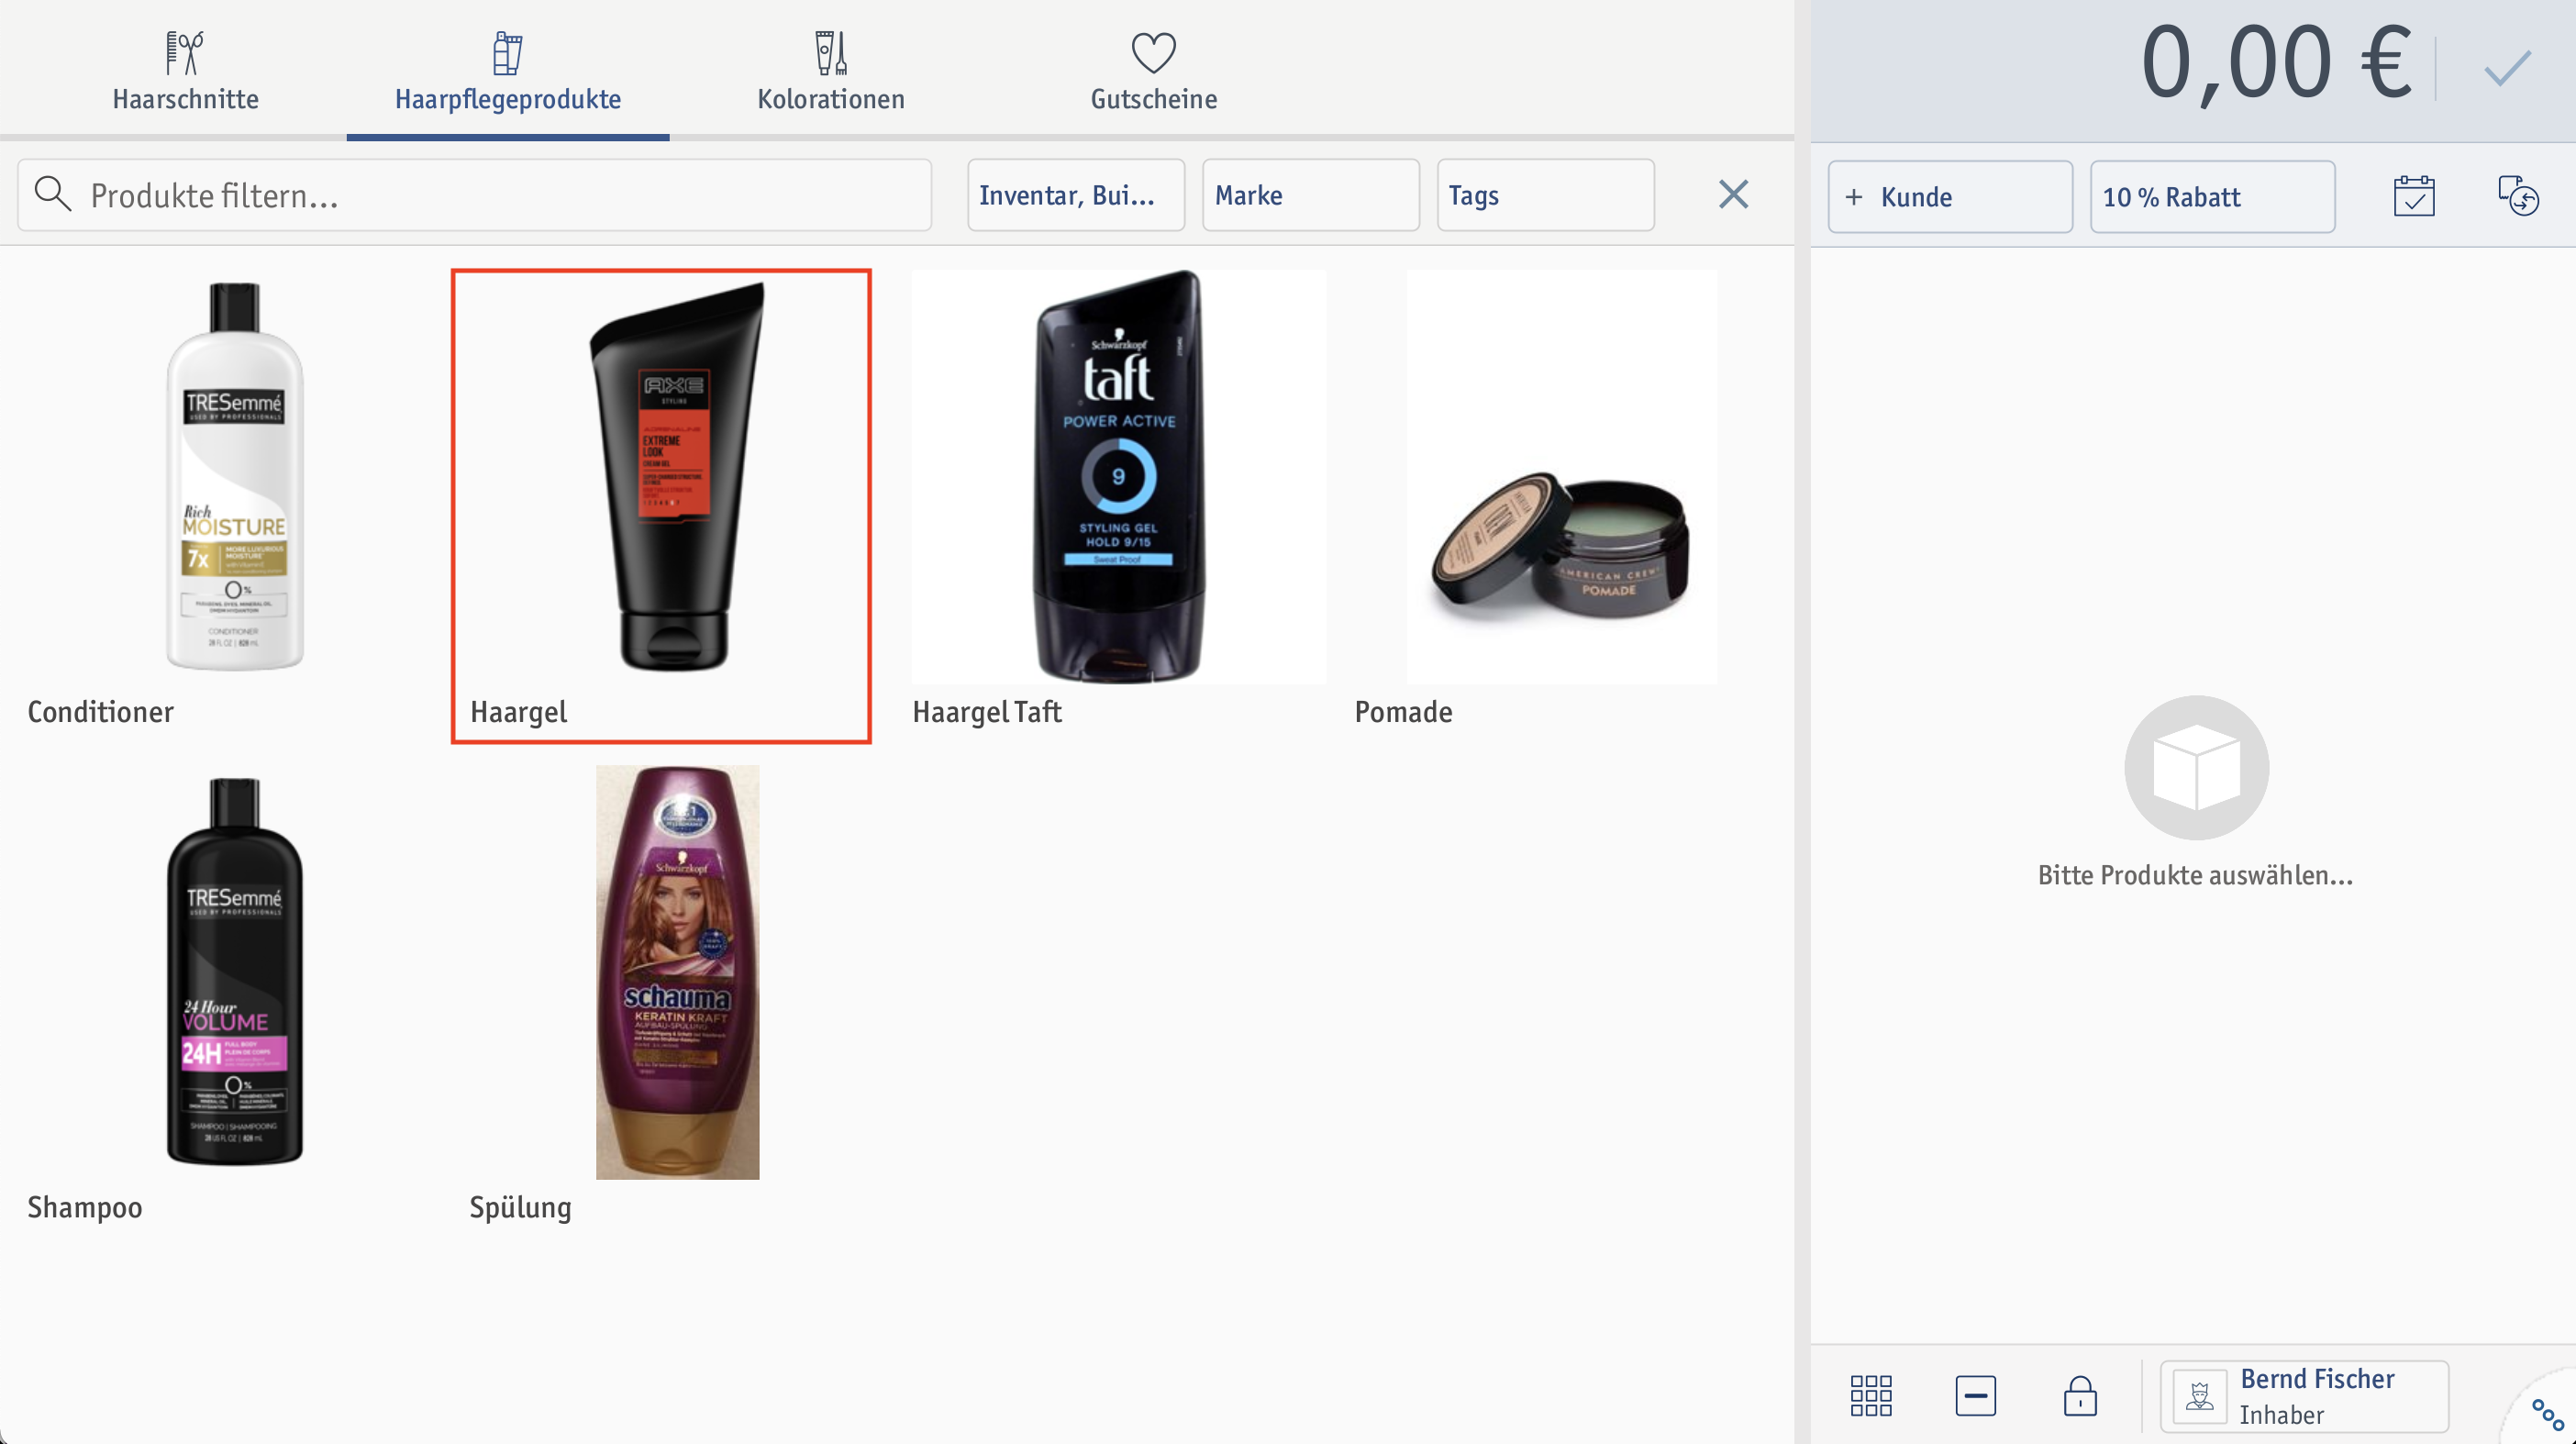The width and height of the screenshot is (2576, 1444).
Task: Click the minus box icon
Action: click(1975, 1395)
